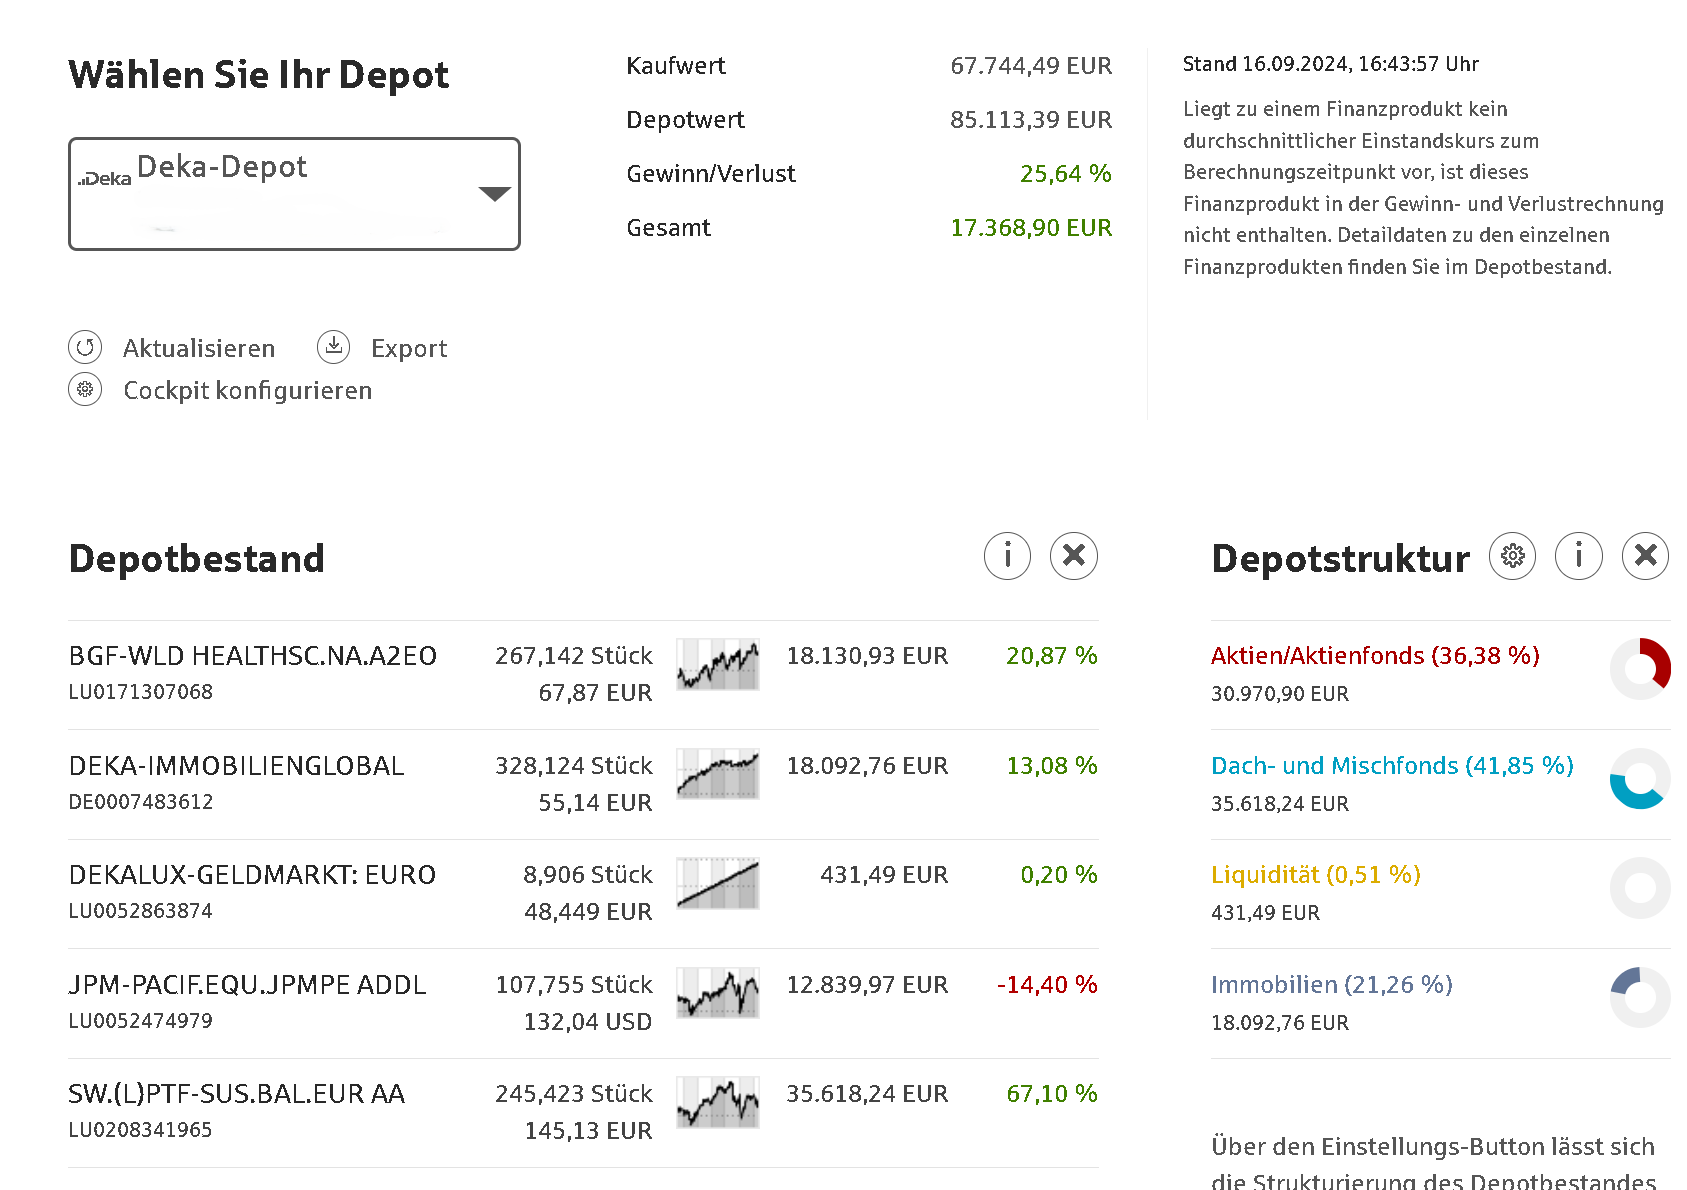
Task: Select the Dach- und Mischfonds category
Action: tap(1391, 766)
